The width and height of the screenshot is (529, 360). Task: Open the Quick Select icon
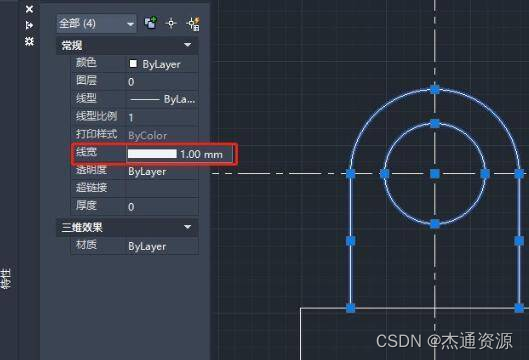(x=193, y=24)
